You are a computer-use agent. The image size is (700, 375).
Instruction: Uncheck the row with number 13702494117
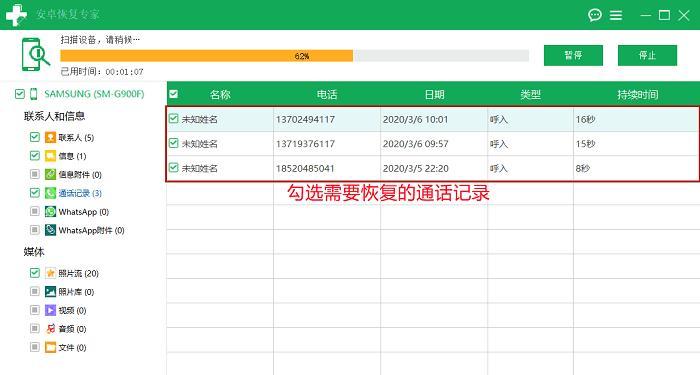coord(174,118)
